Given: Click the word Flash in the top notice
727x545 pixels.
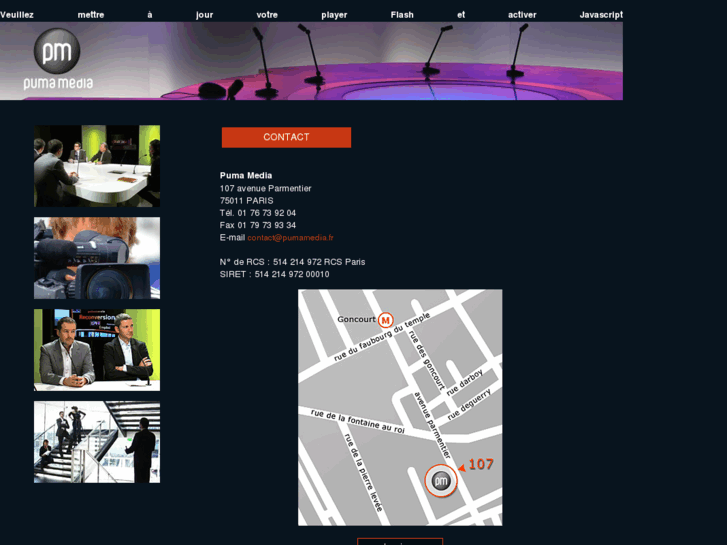Looking at the screenshot, I should [402, 15].
